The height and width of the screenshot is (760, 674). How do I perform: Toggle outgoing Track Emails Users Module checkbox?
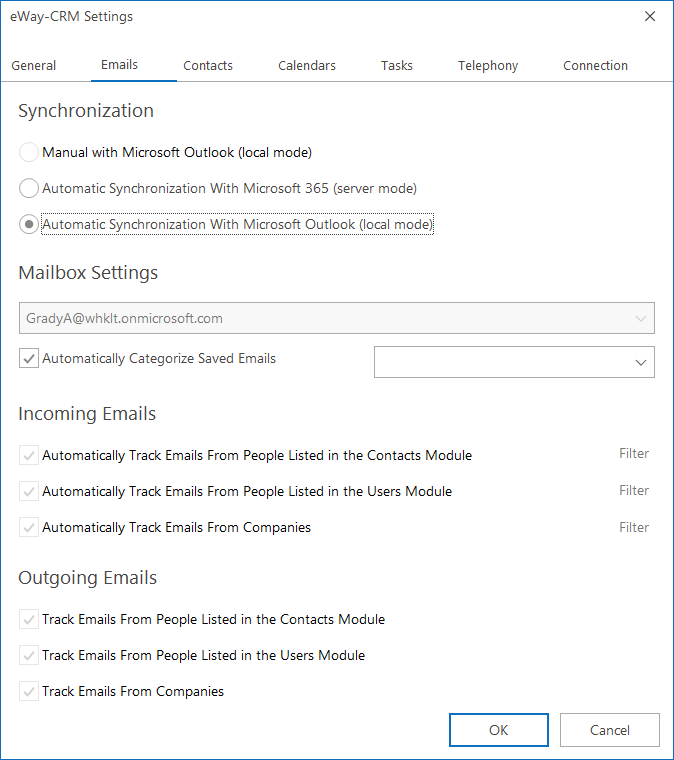29,655
